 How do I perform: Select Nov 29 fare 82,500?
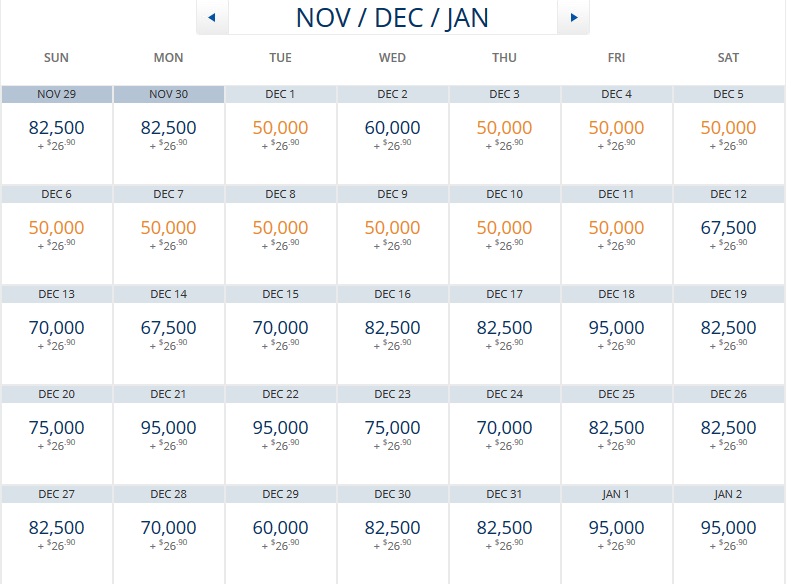pyautogui.click(x=57, y=128)
